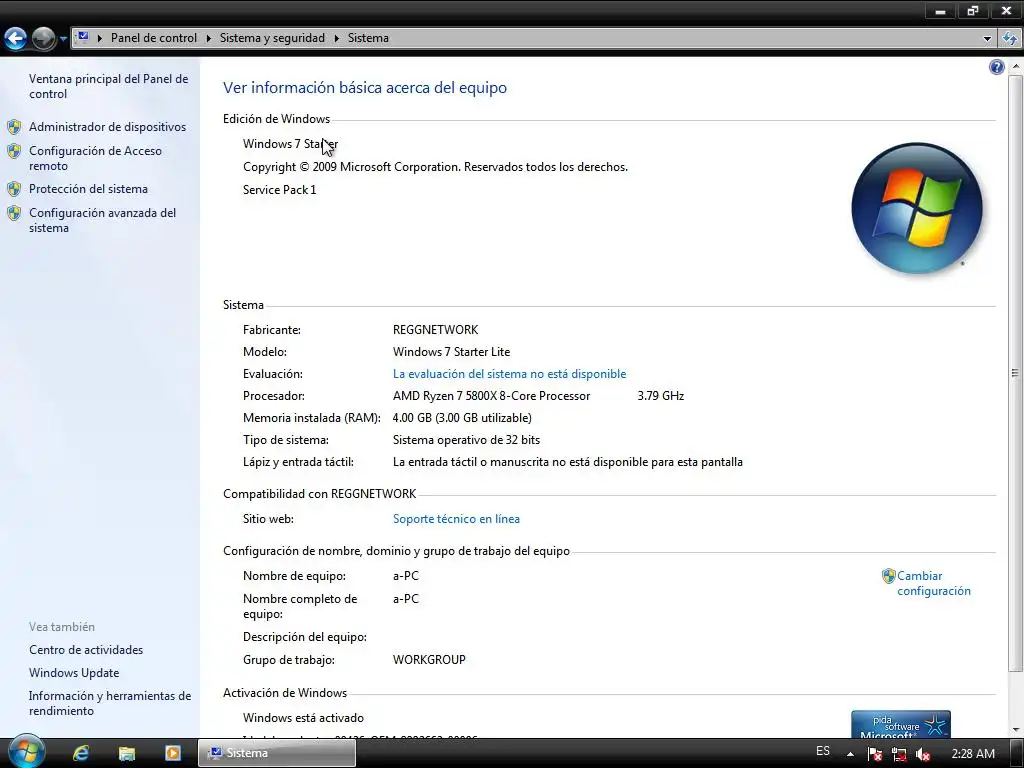Screen dimensions: 1024x768
Task: Expand the arrow after Sistema y seguridad
Action: click(337, 38)
